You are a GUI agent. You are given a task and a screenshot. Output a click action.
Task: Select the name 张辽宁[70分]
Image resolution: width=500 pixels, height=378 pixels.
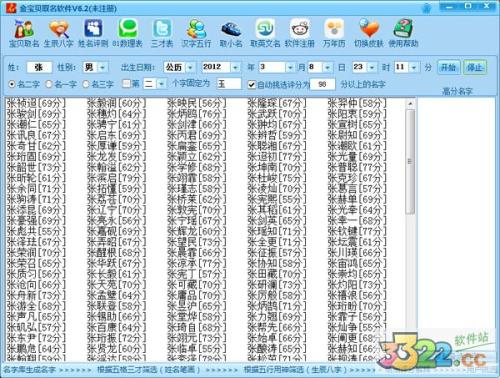pos(117,210)
